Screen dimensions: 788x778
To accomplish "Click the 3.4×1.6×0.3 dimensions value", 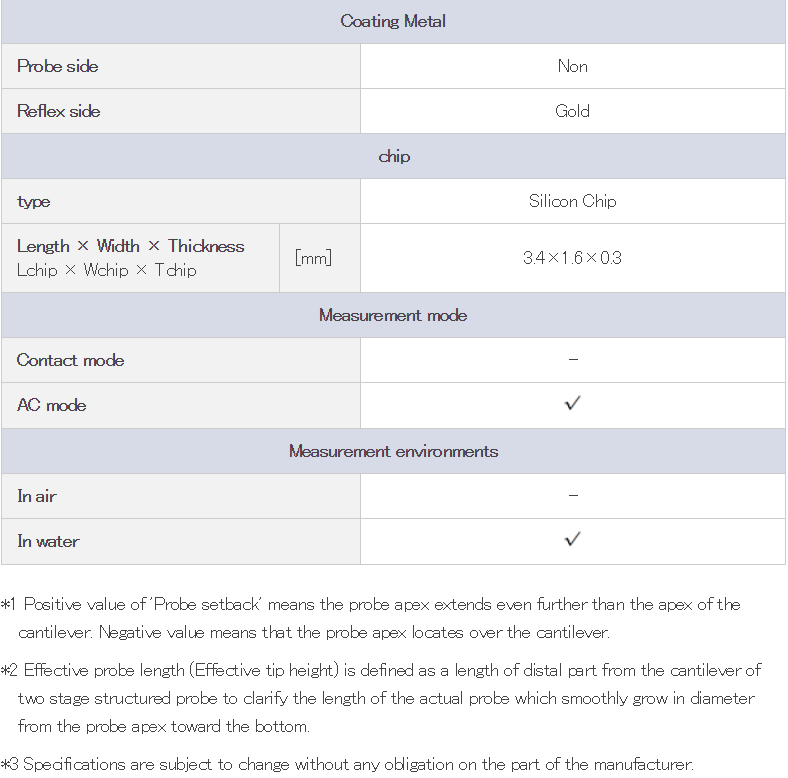I will tap(572, 258).
